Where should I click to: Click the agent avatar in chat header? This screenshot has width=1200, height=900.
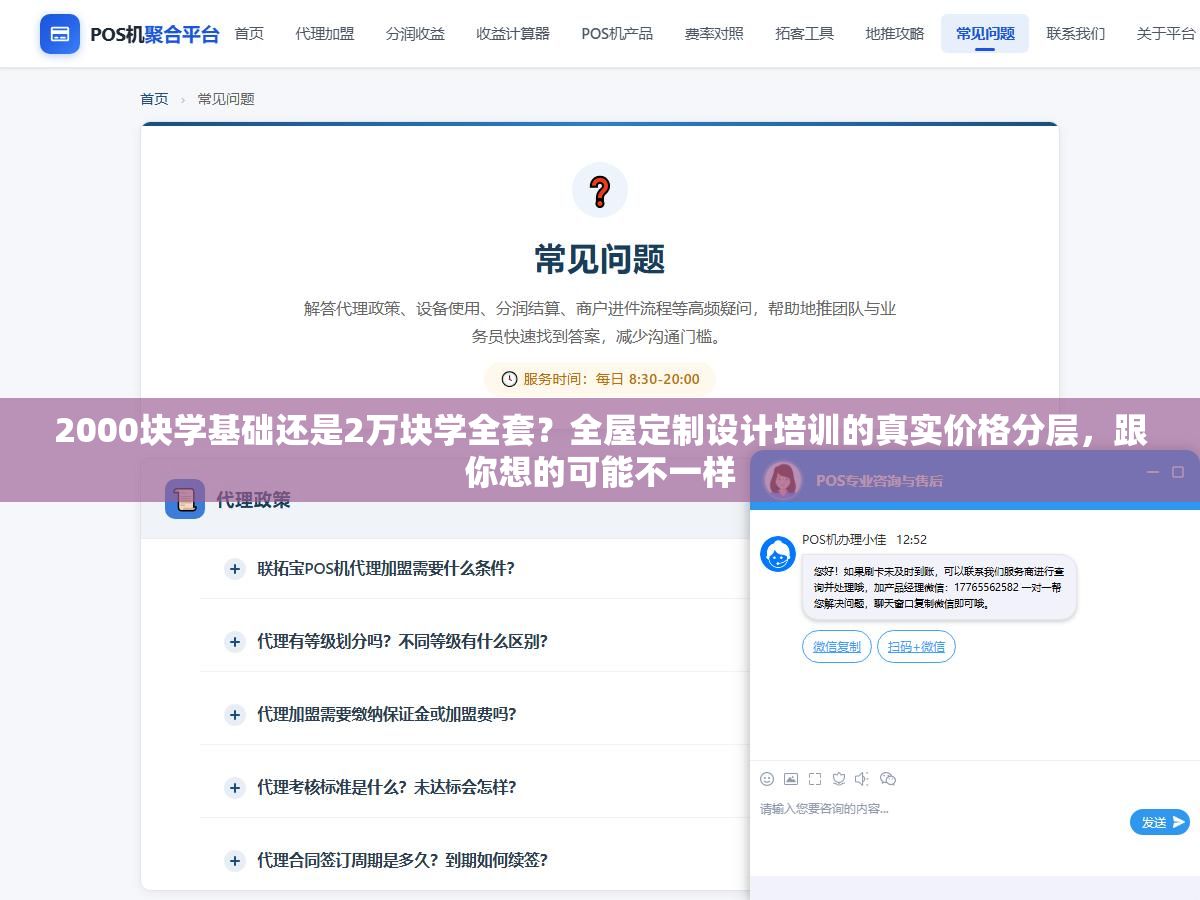(783, 480)
